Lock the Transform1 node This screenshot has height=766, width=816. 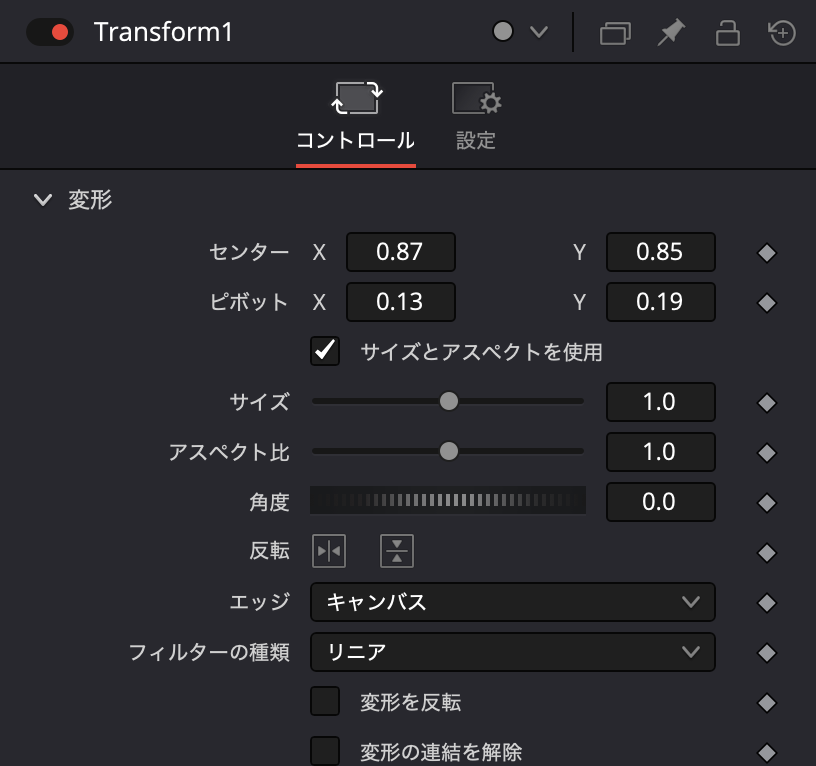pos(727,31)
